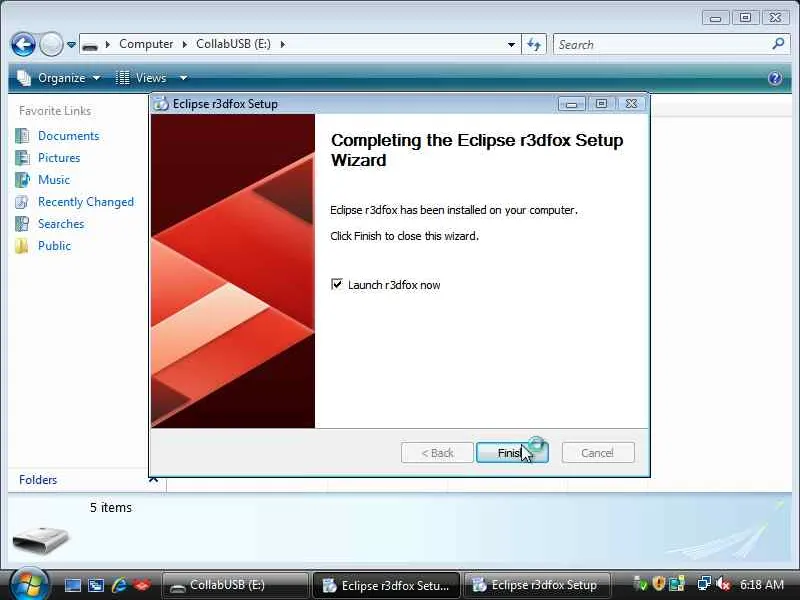
Task: Click the Public folder icon
Action: [x=22, y=246]
